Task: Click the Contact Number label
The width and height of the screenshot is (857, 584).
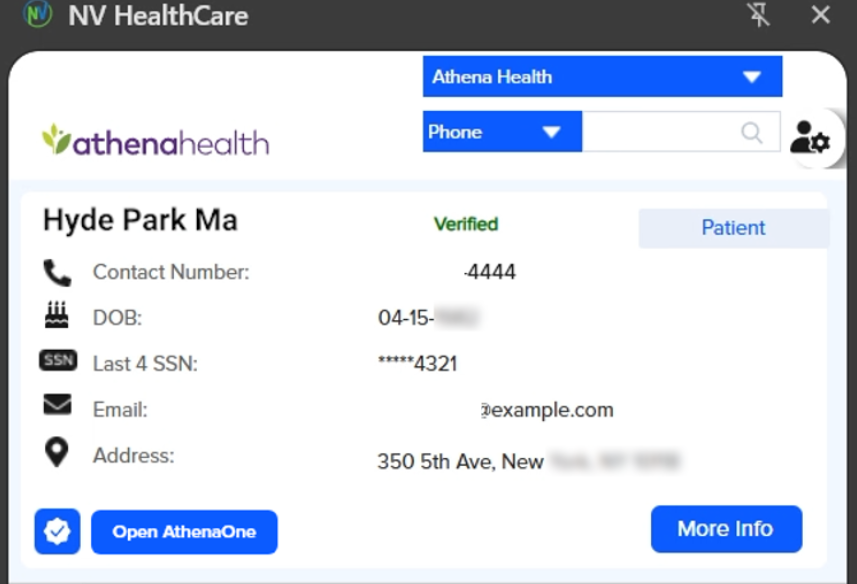Action: (171, 272)
